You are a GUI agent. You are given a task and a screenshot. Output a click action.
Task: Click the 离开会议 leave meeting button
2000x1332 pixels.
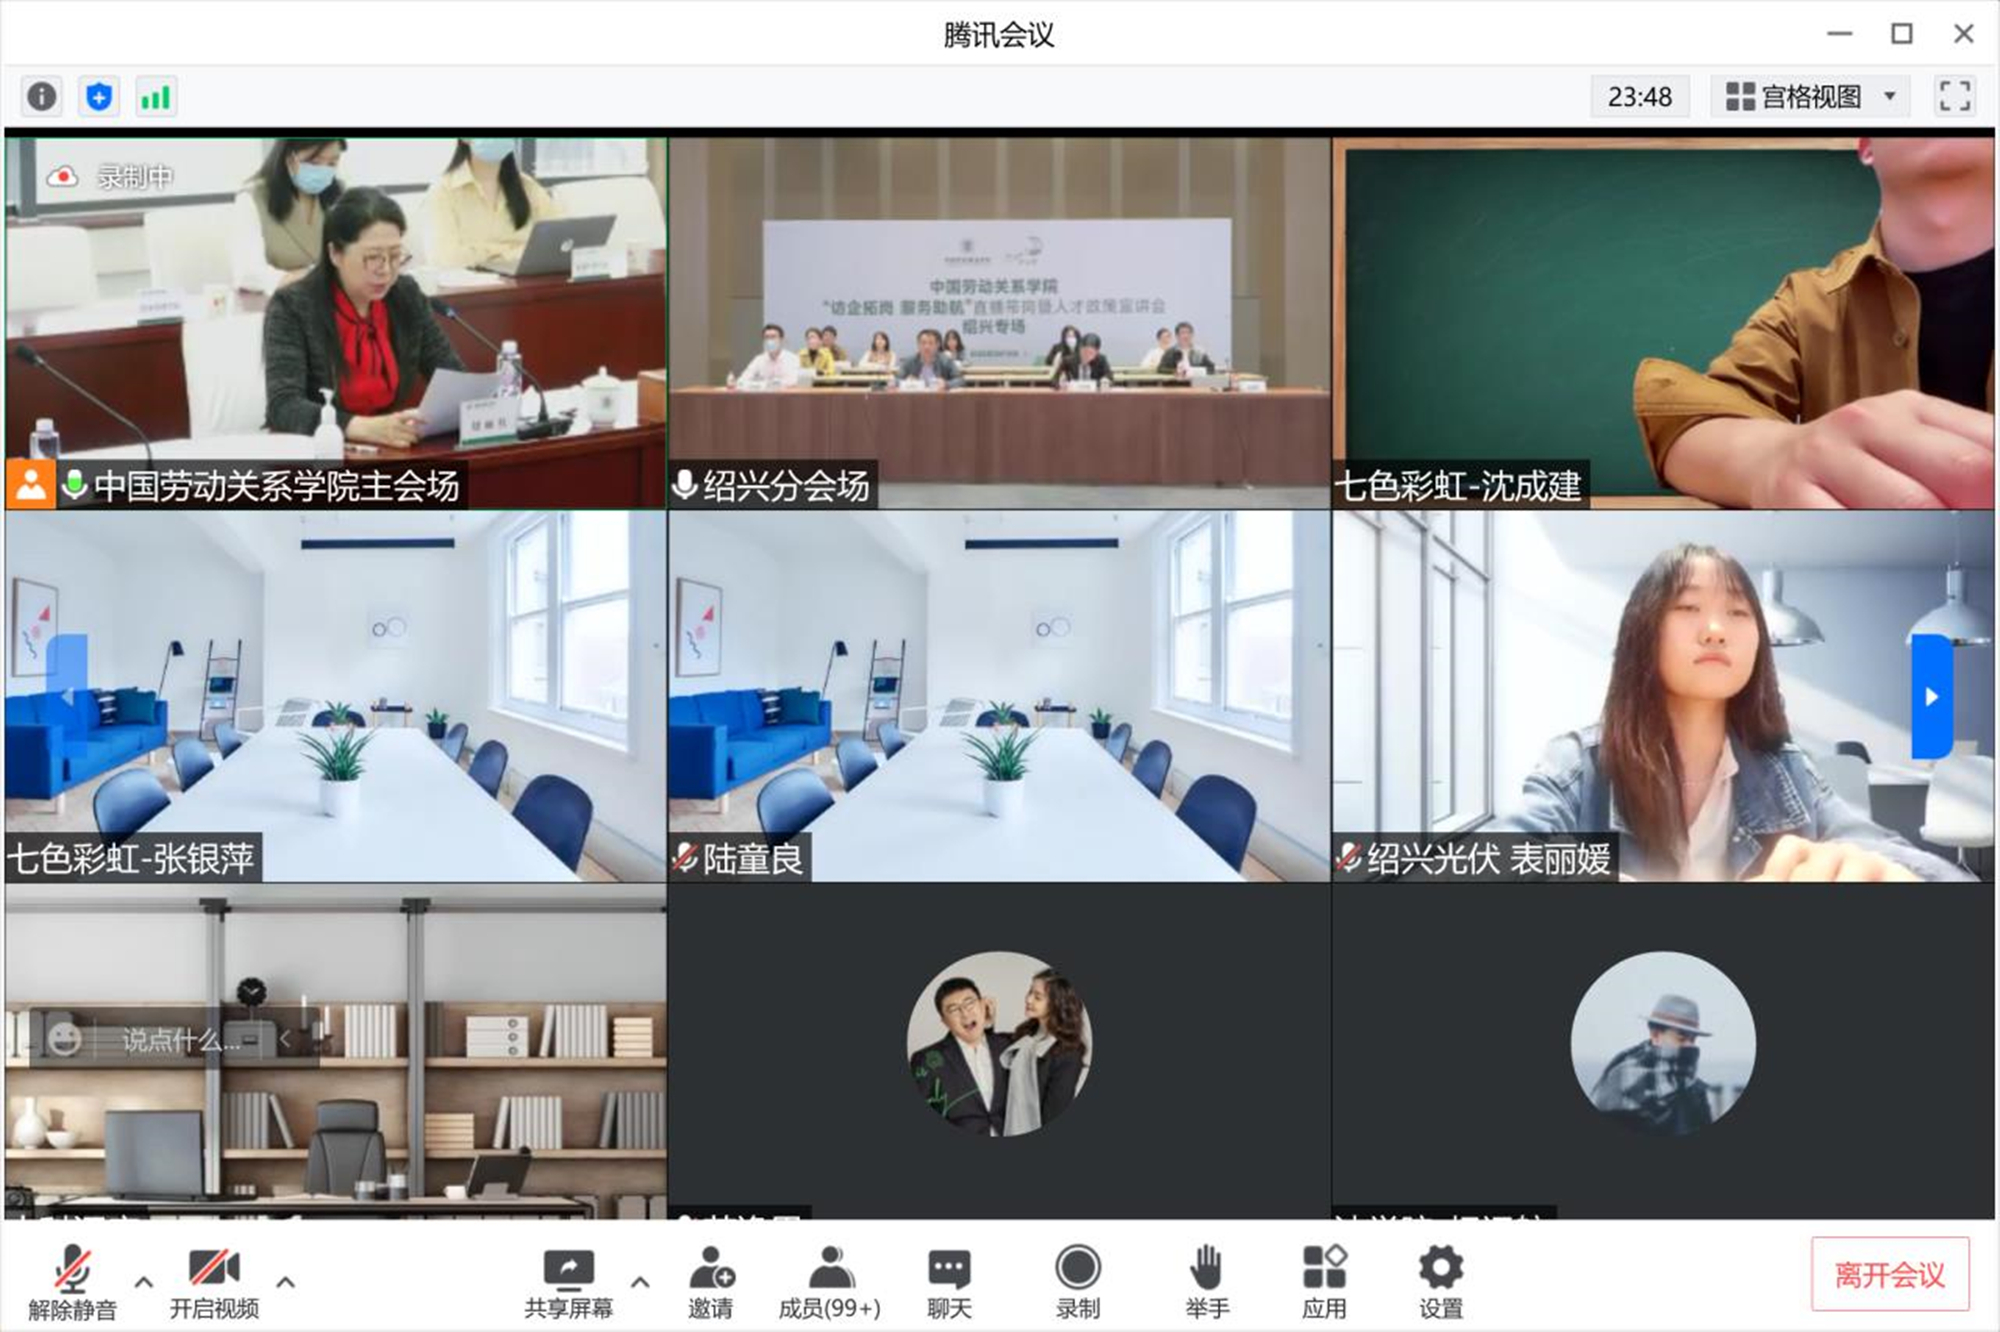1890,1274
